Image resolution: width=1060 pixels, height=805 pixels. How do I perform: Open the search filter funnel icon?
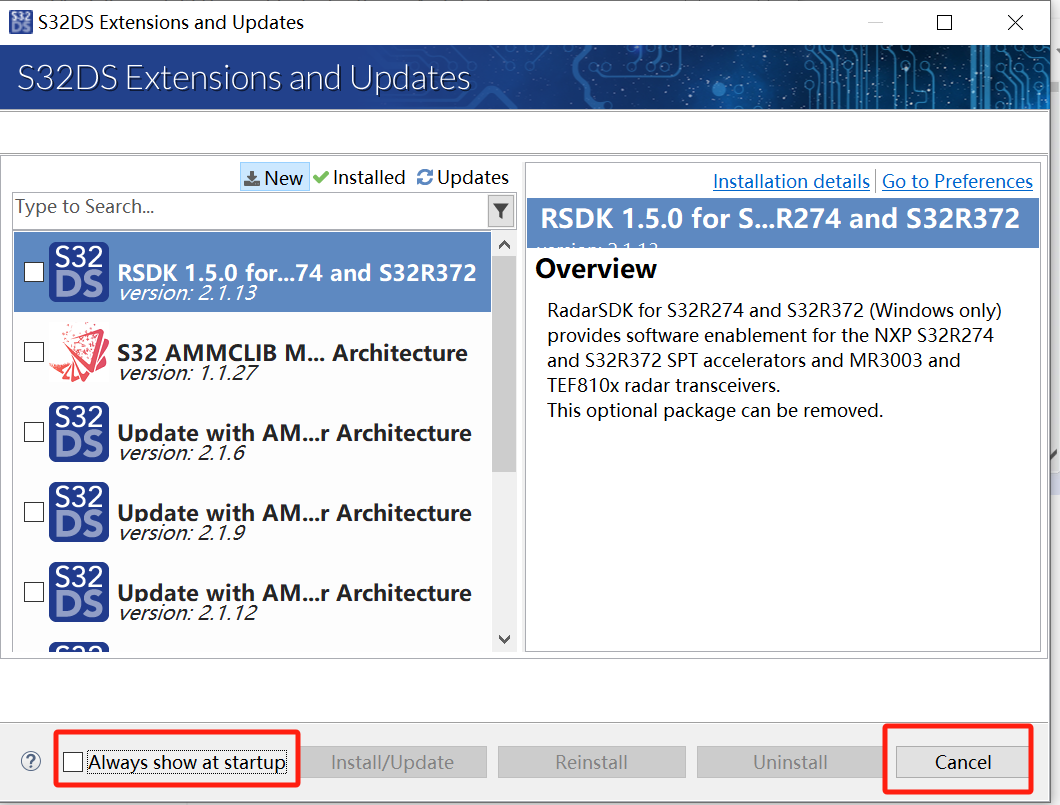[500, 211]
